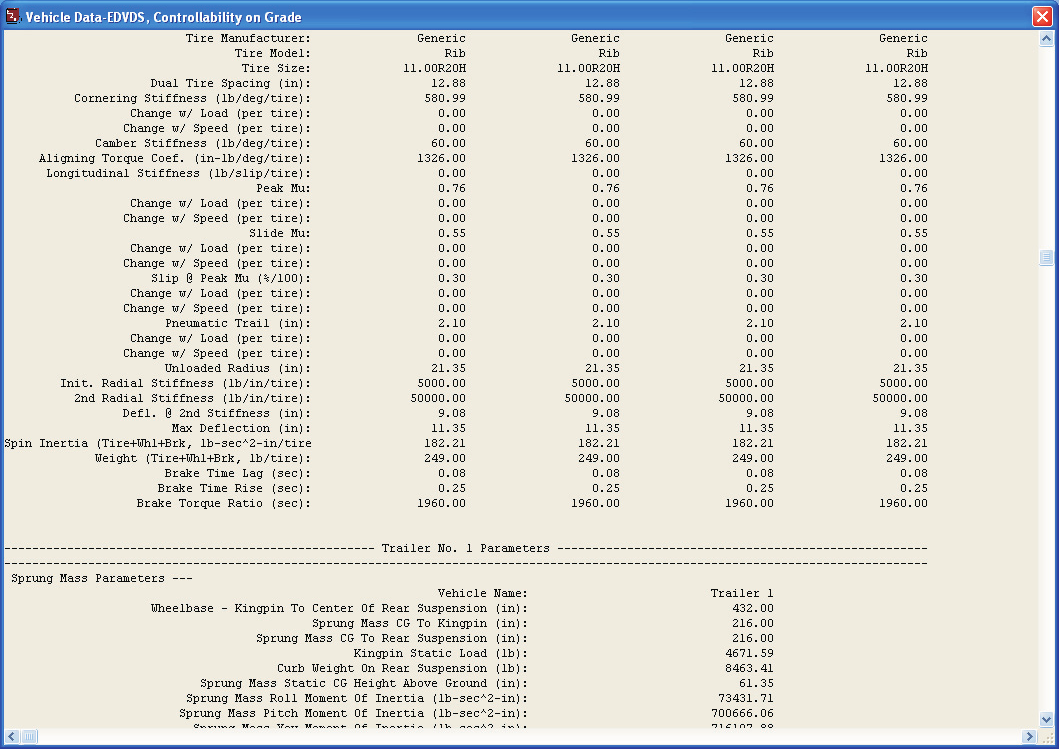This screenshot has width=1059, height=749.
Task: Click the vertical scrollbar thumb
Action: [x=1046, y=257]
